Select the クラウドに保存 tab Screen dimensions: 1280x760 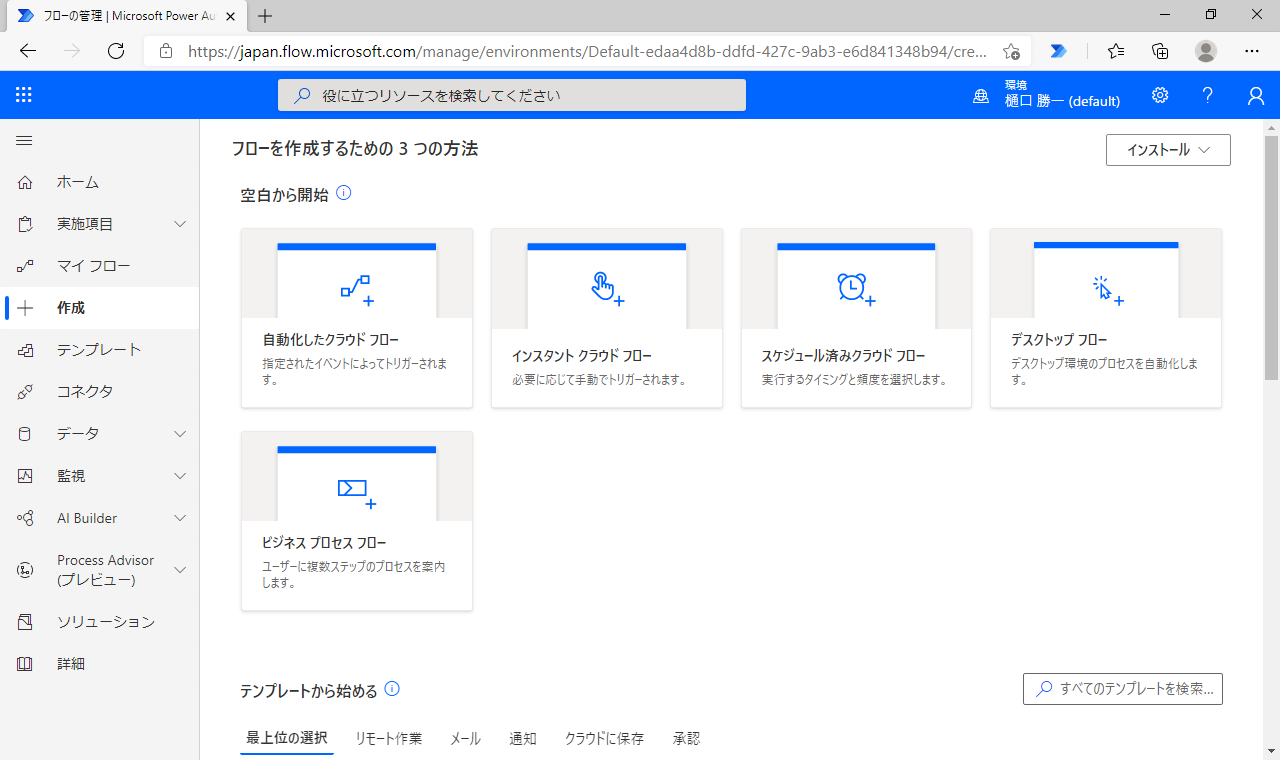(604, 739)
